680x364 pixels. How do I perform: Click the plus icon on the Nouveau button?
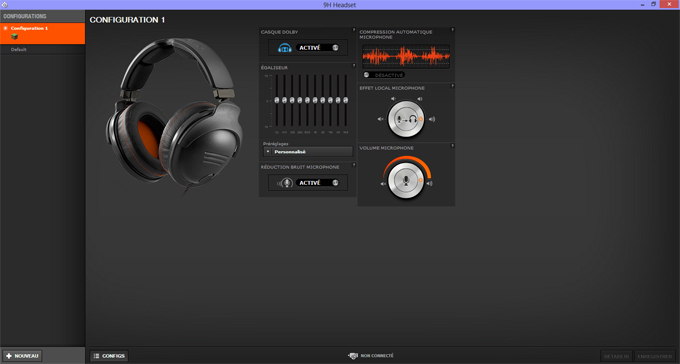click(9, 356)
